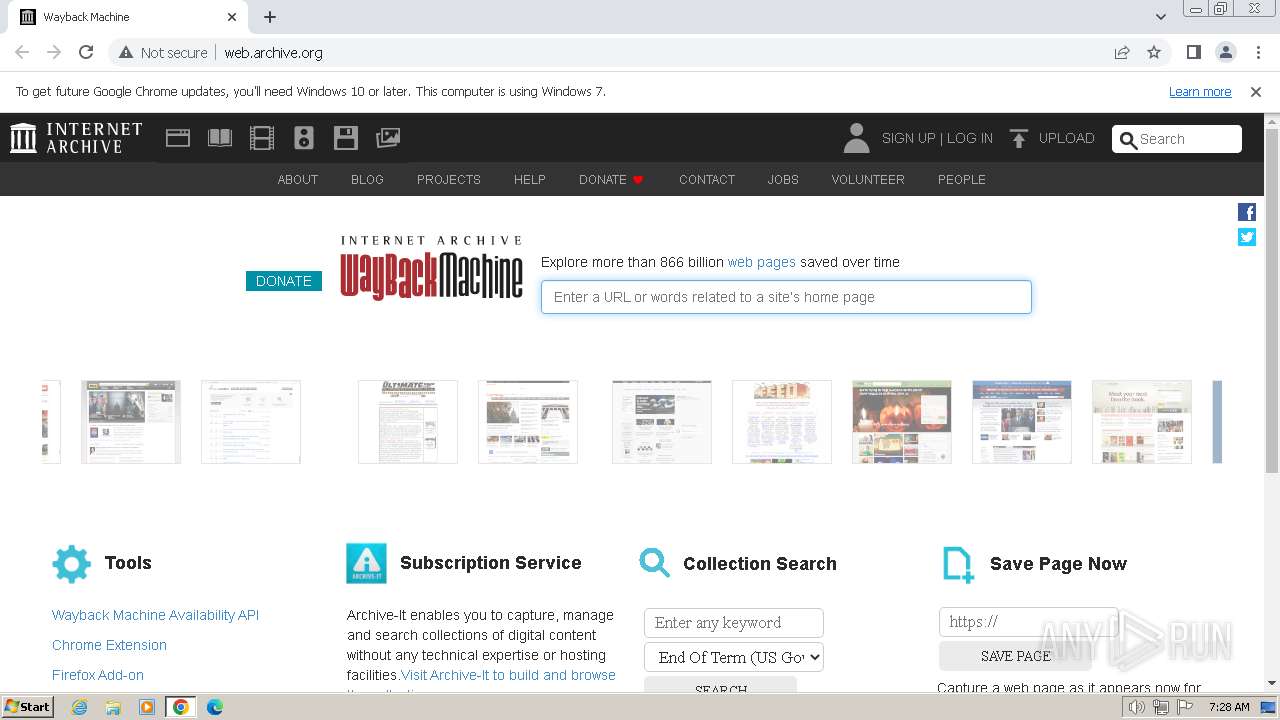Open Chrome profile menu
1280x720 pixels.
coord(1226,52)
